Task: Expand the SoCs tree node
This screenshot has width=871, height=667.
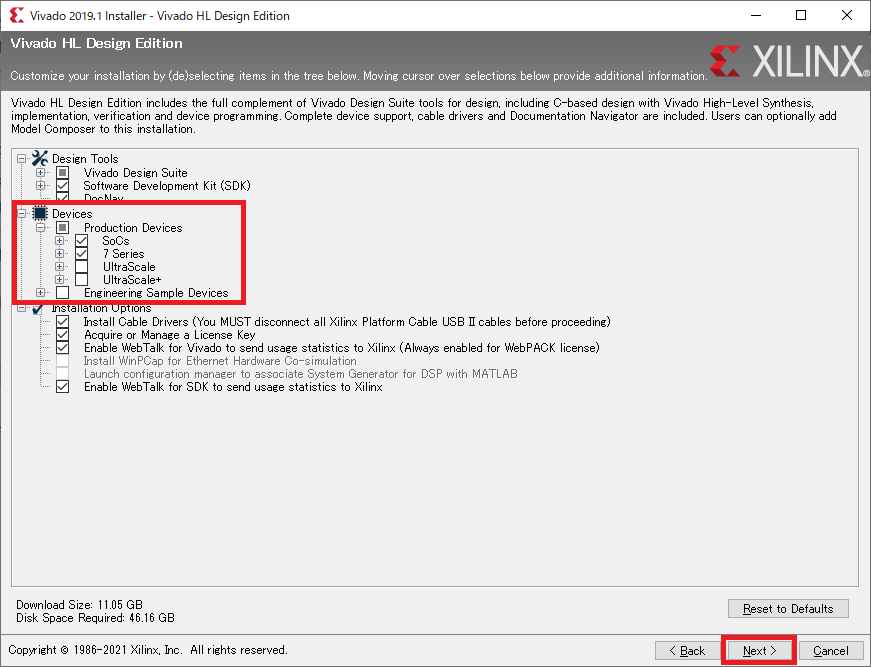Action: point(60,241)
